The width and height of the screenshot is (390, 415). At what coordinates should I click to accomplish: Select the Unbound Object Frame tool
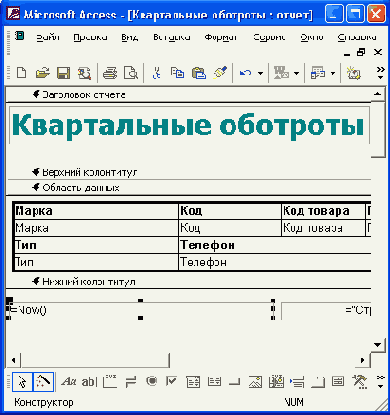276,382
